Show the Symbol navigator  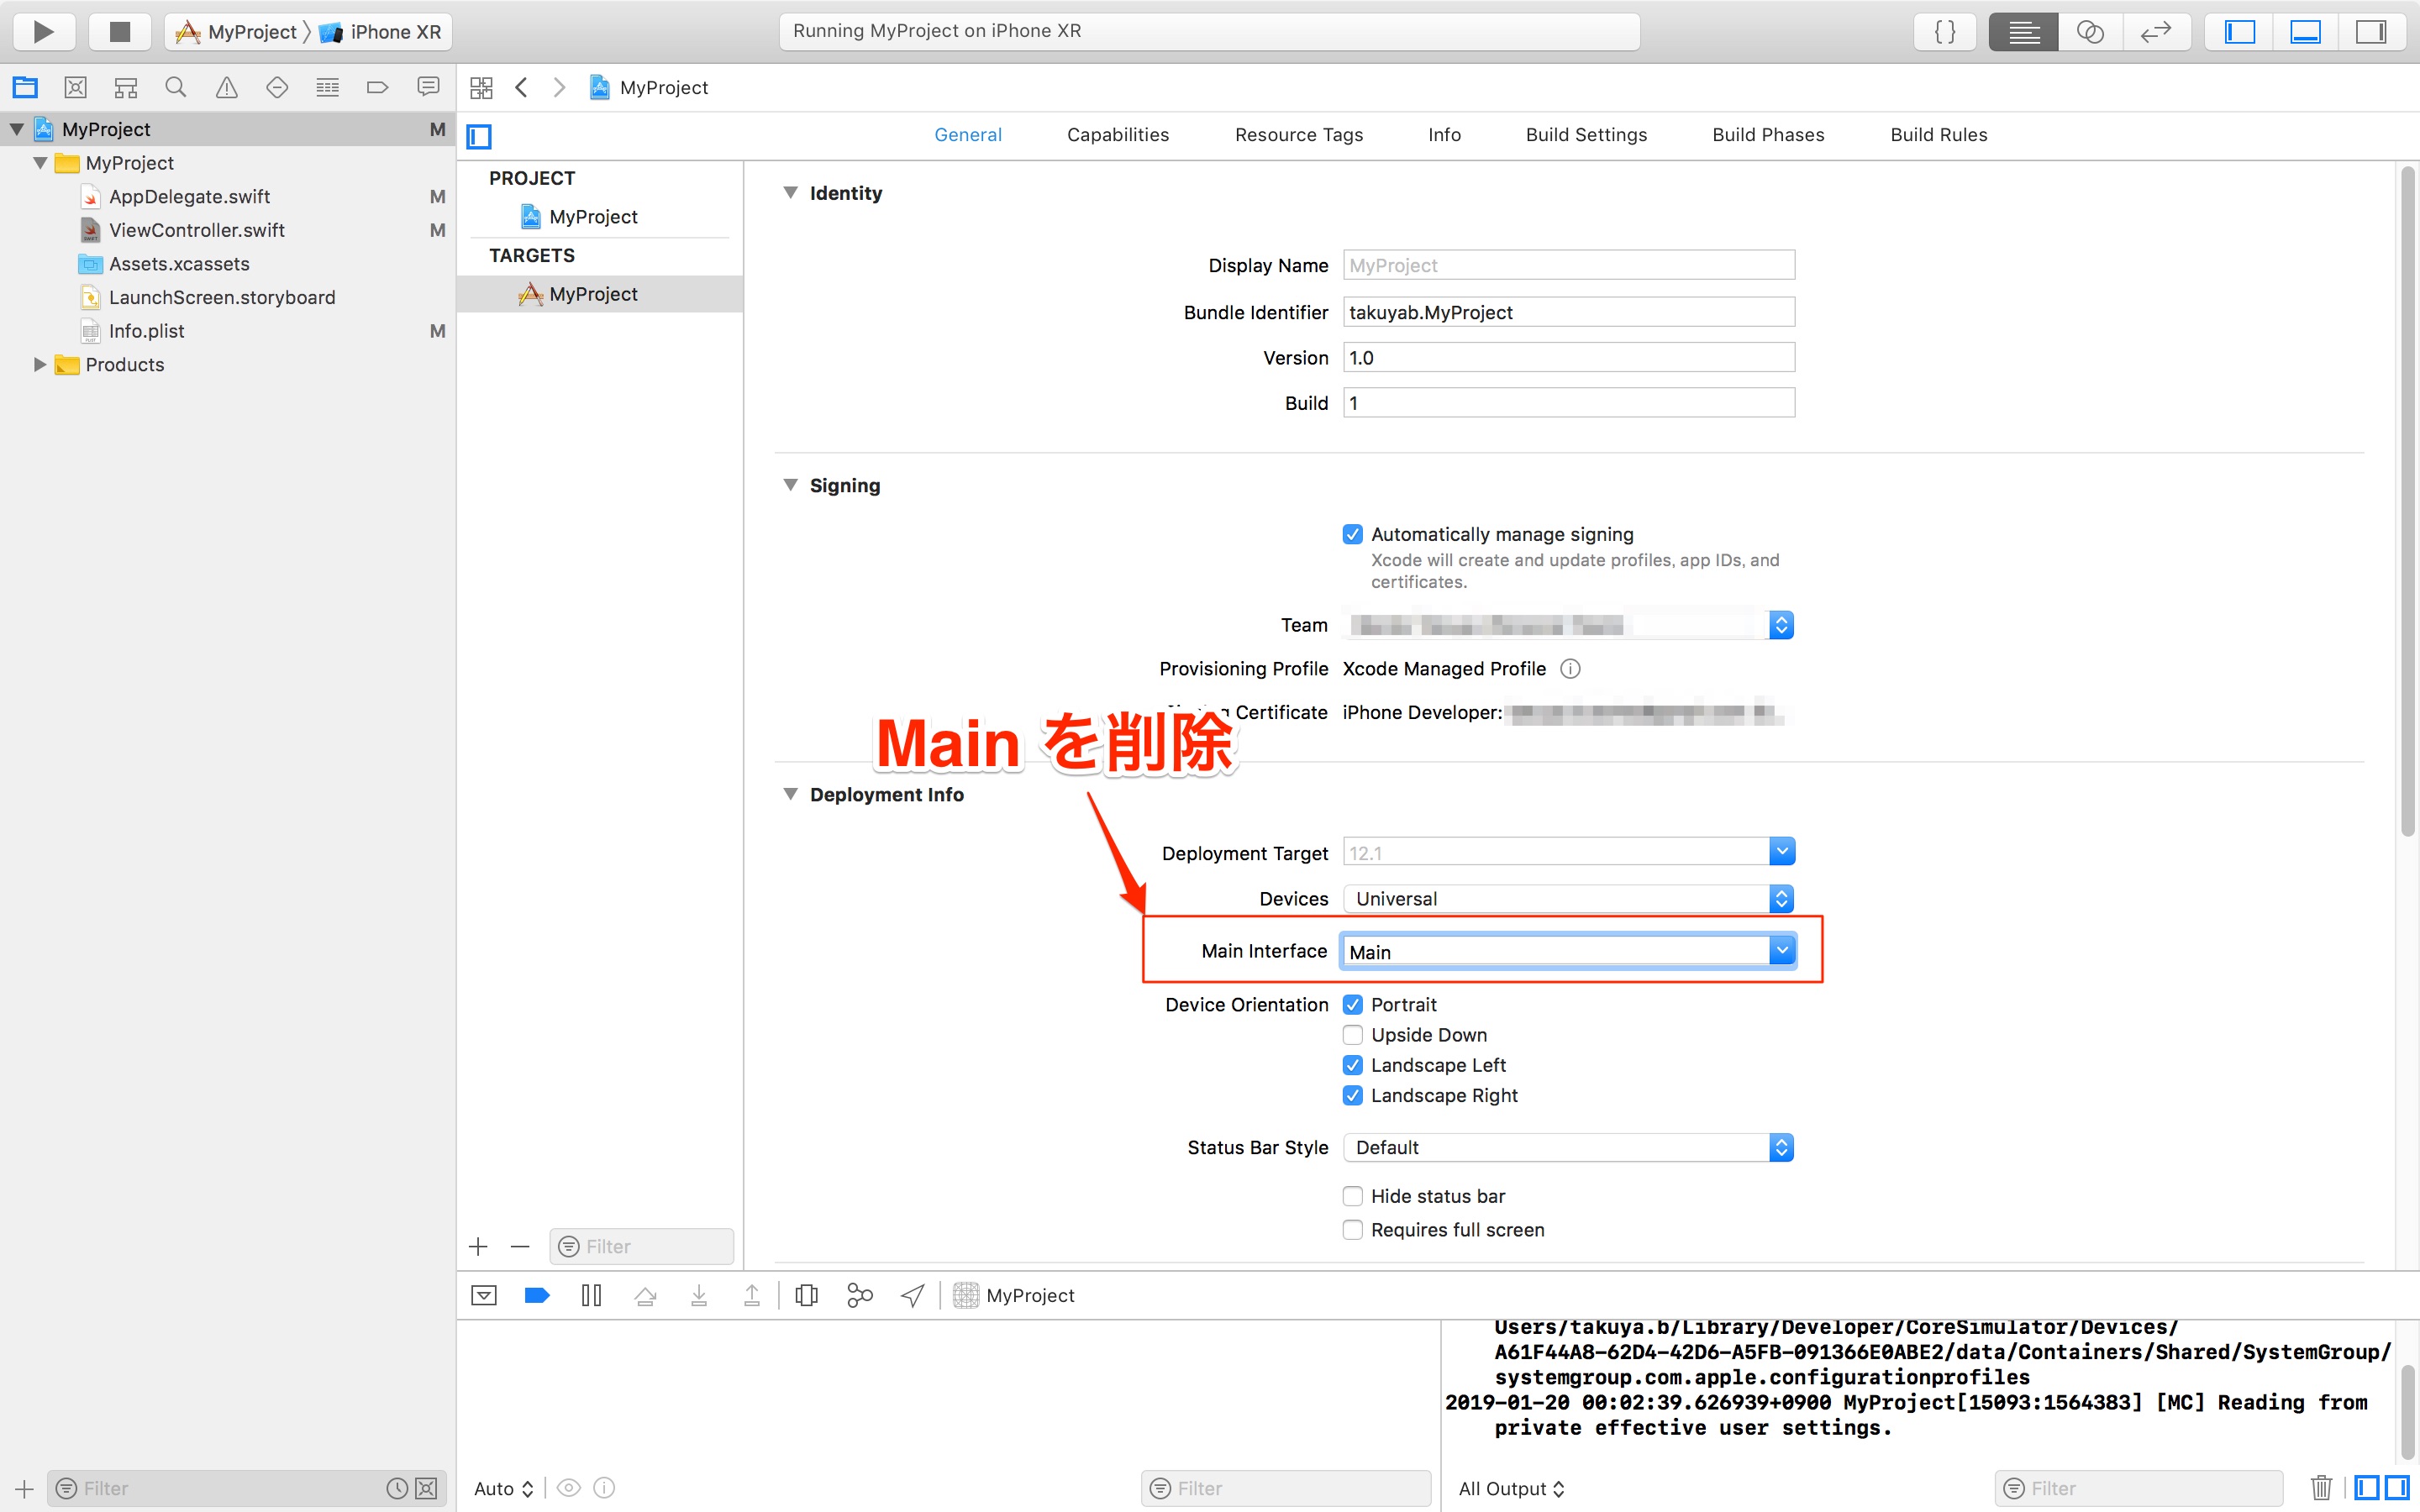pyautogui.click(x=126, y=88)
